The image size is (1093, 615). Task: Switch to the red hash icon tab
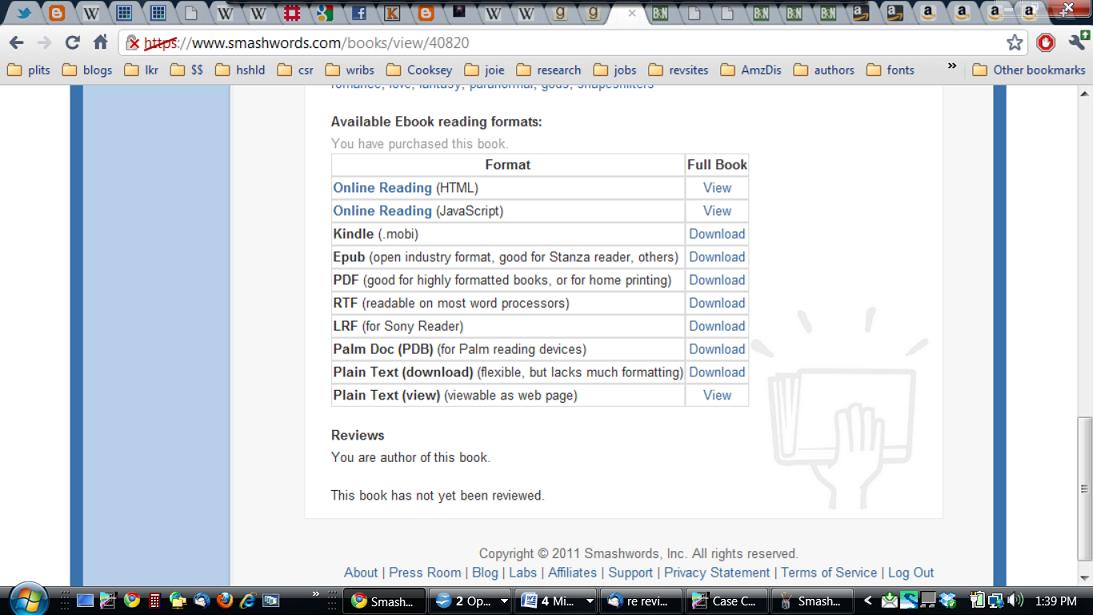pyautogui.click(x=291, y=13)
